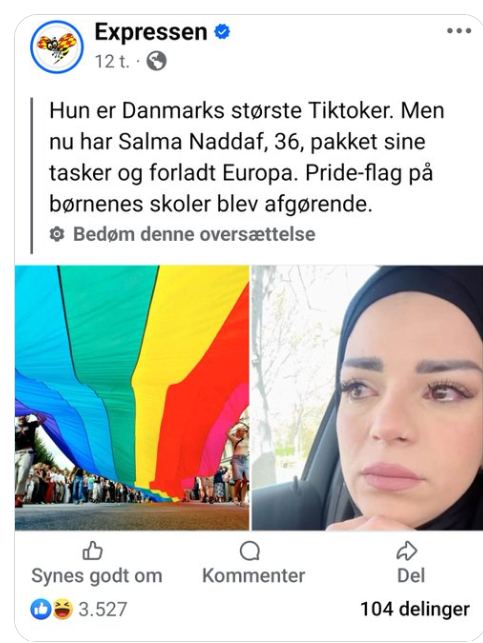Click the thumbs-up like icon
This screenshot has height=643, width=483.
[92, 550]
